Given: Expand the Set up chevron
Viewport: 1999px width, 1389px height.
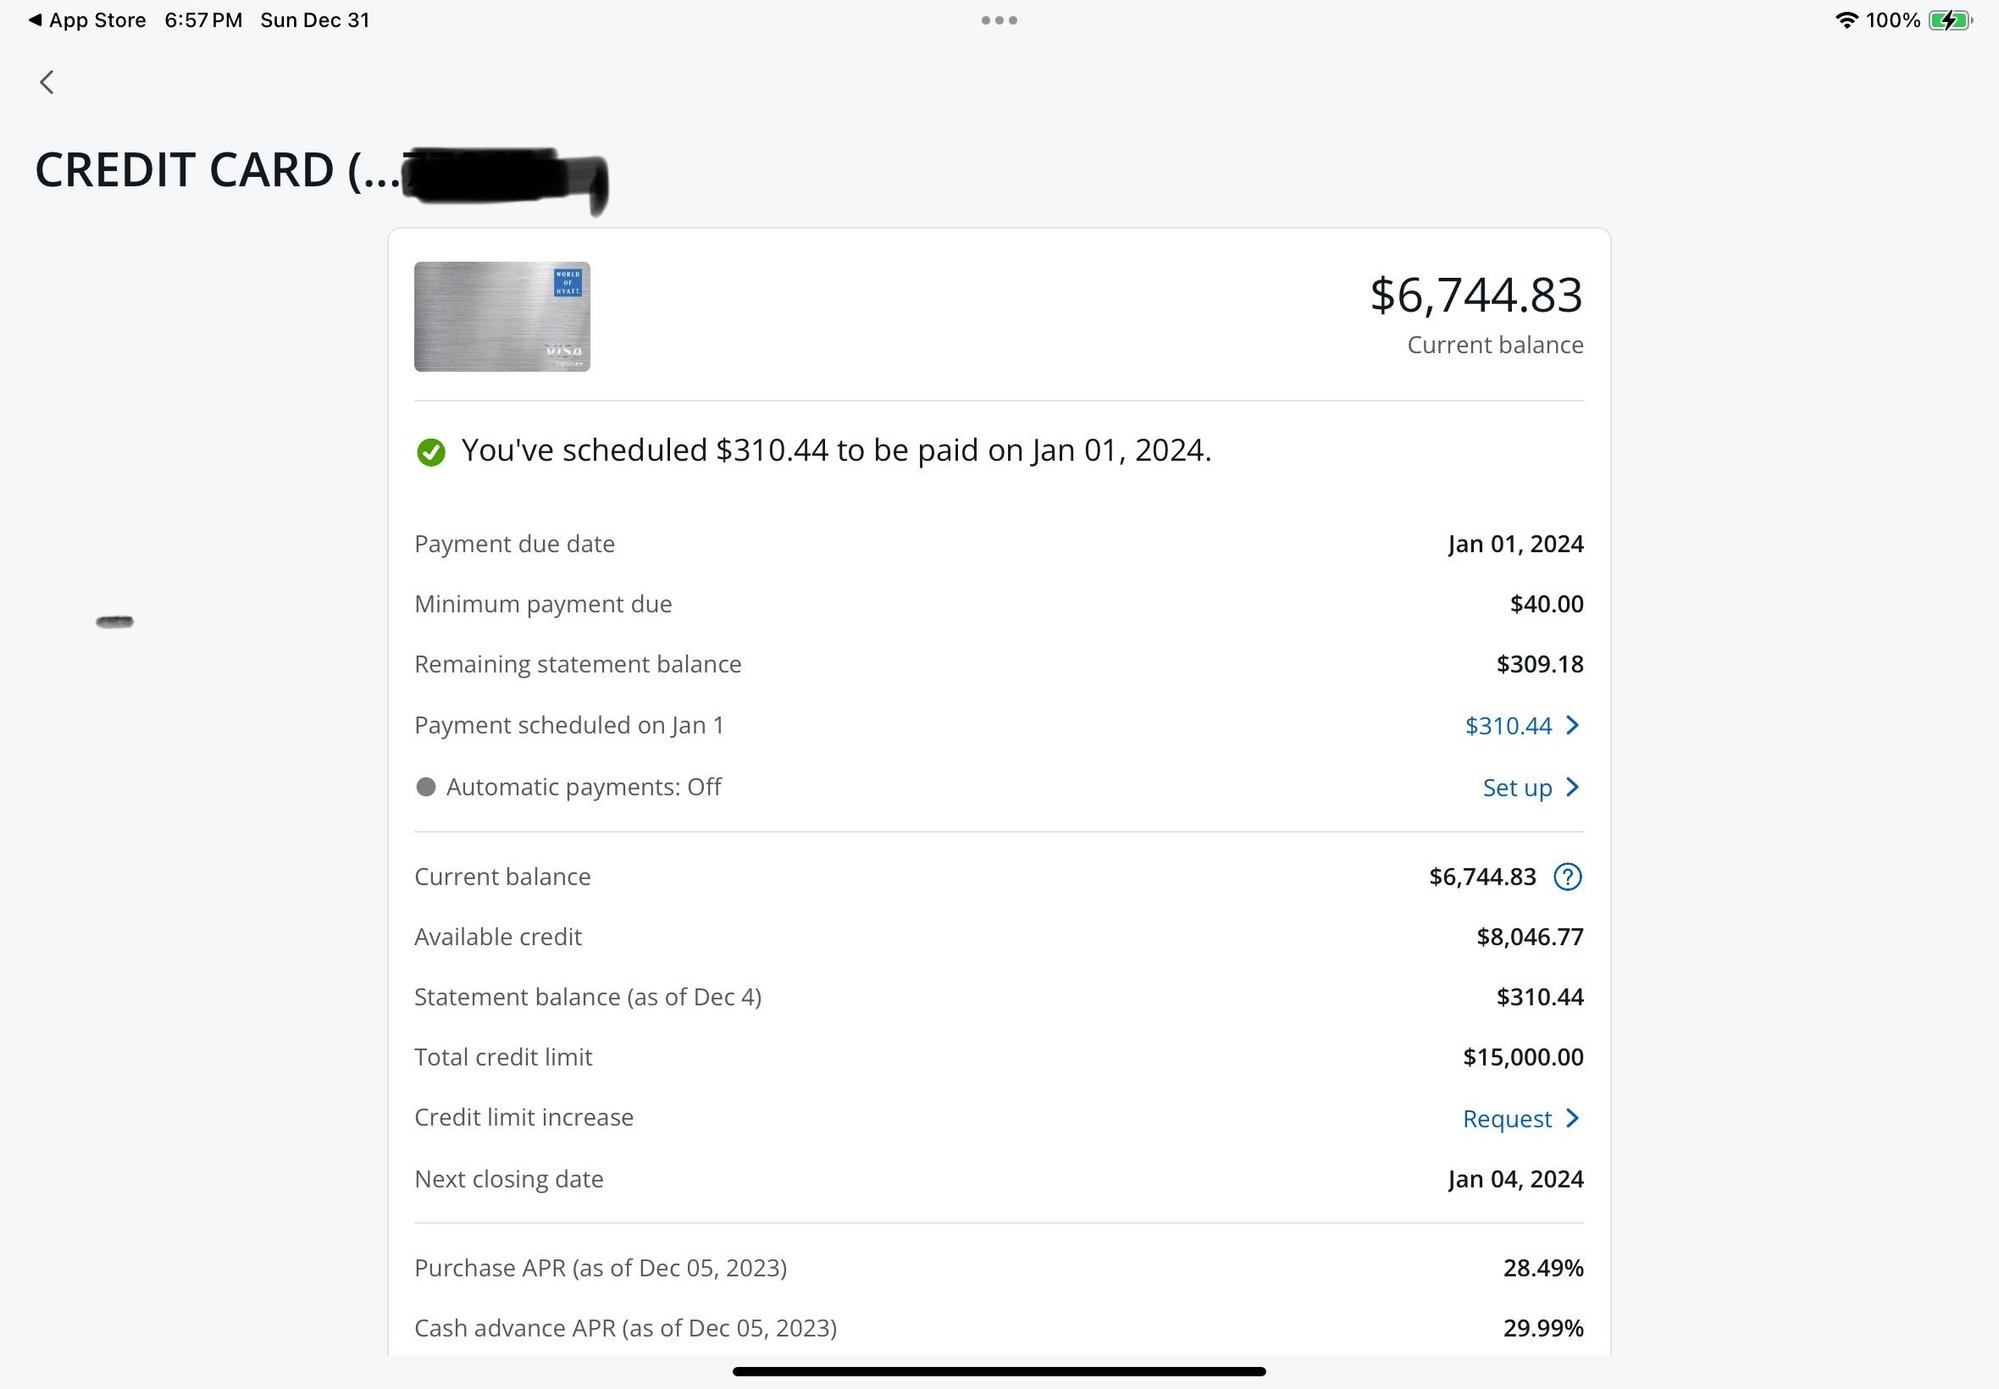Looking at the screenshot, I should (x=1573, y=787).
